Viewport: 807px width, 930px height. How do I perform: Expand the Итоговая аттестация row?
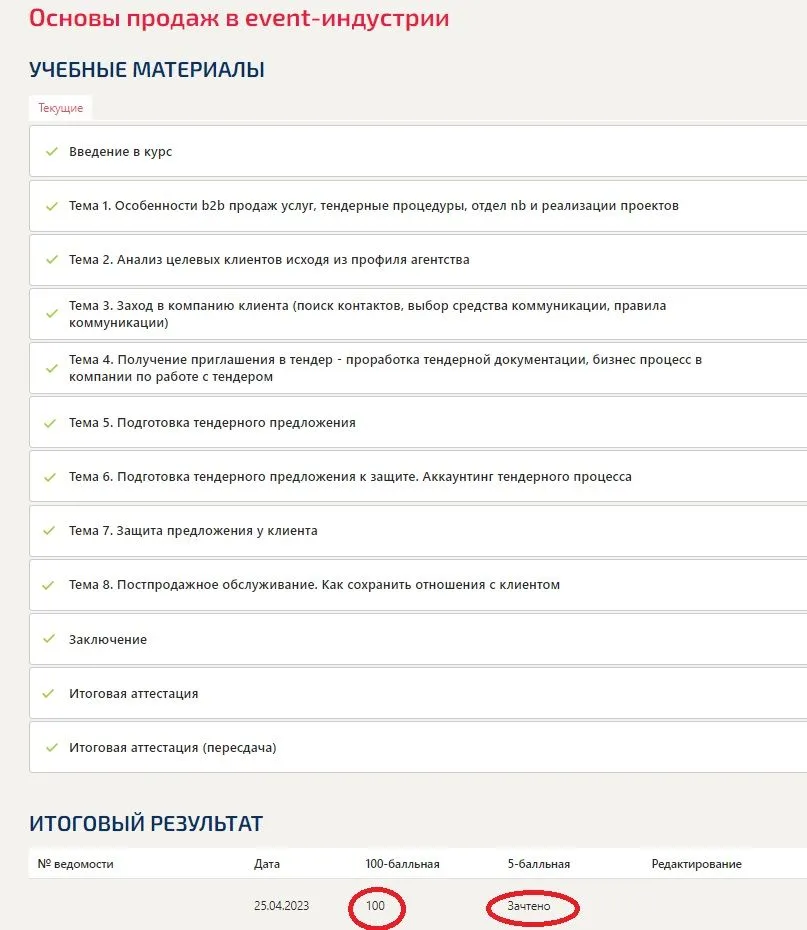[x=418, y=693]
